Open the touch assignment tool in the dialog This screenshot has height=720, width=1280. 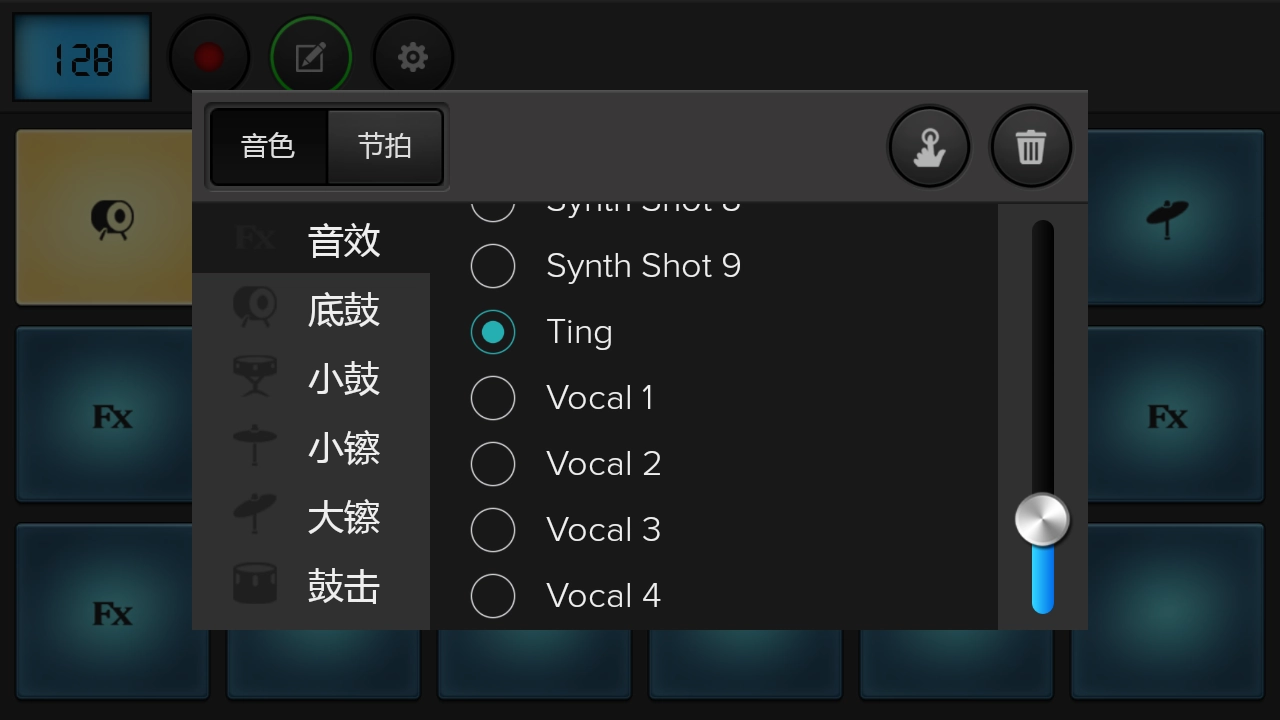(x=929, y=146)
